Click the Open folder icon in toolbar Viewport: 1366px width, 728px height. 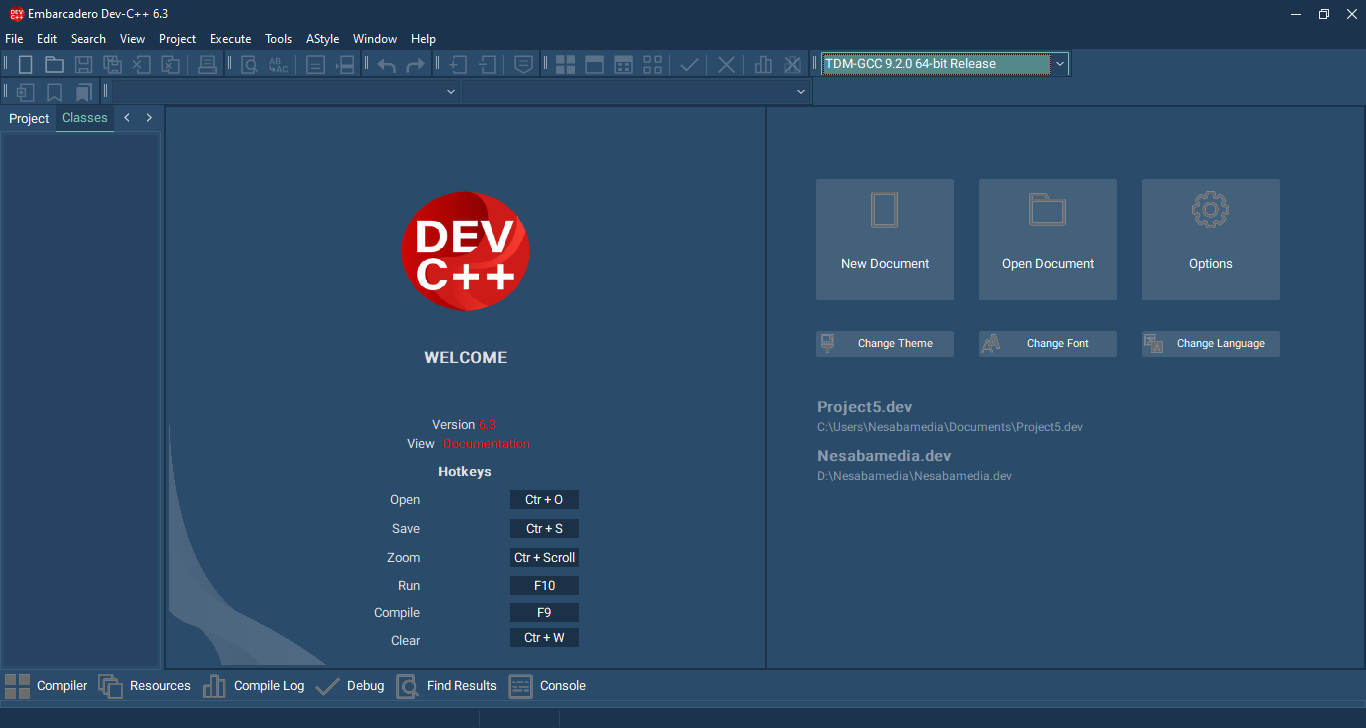tap(54, 65)
